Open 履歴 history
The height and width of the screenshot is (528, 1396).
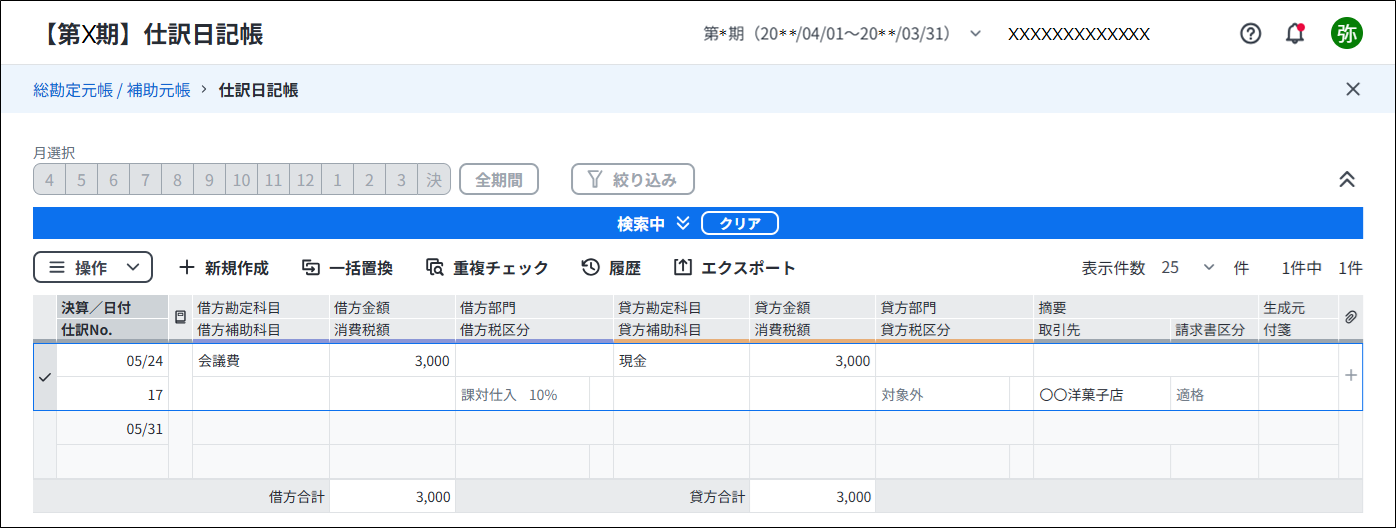(x=611, y=268)
